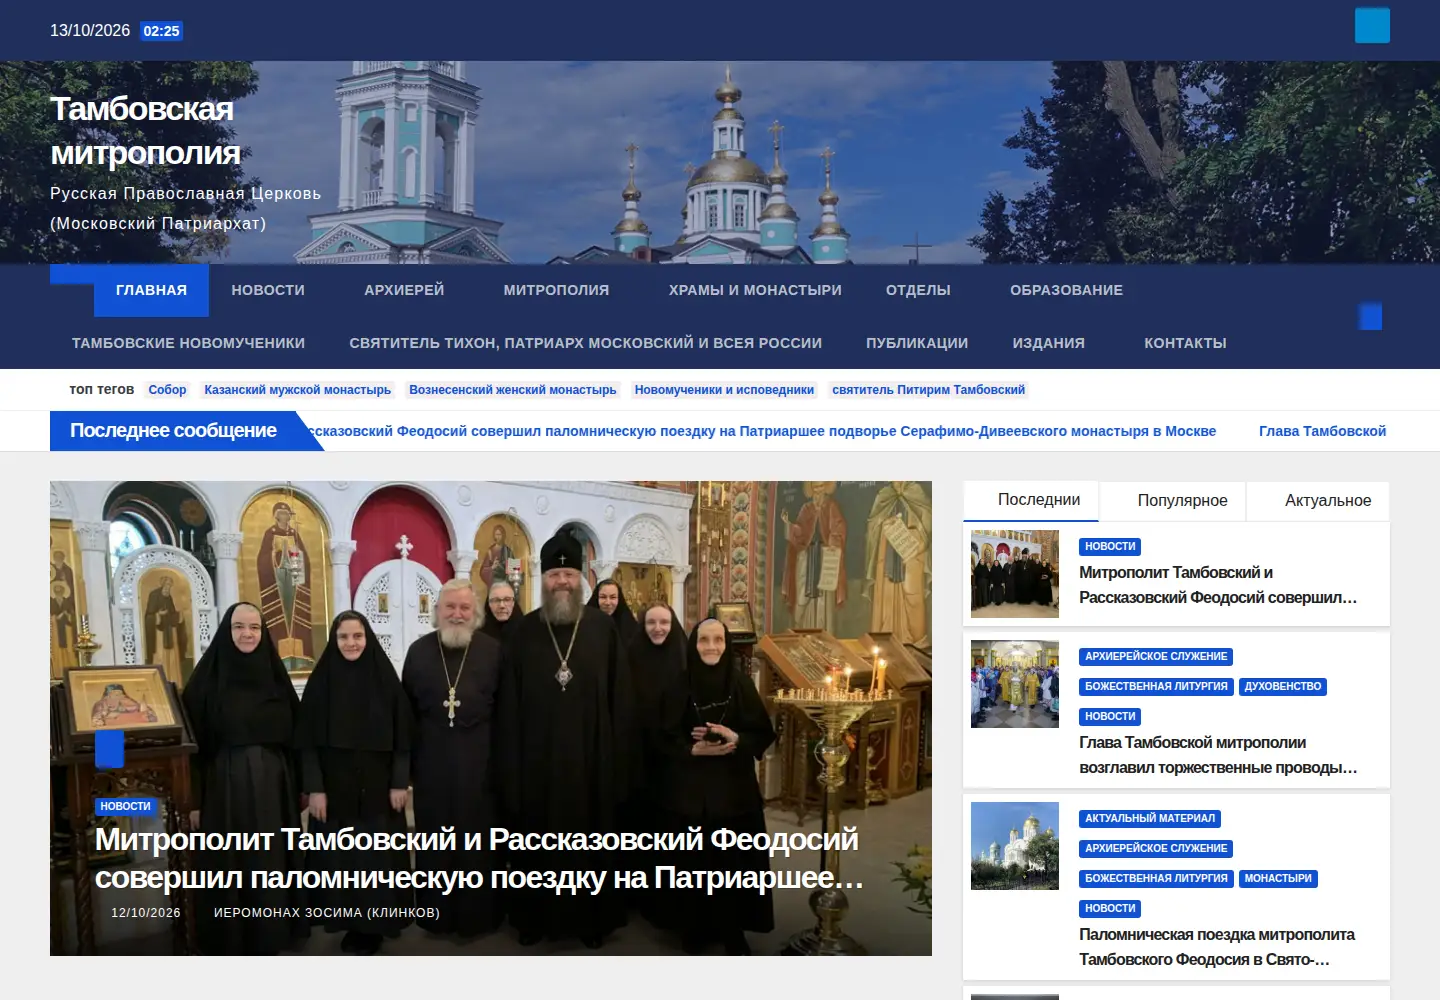This screenshot has height=1000, width=1440.
Task: Select МИТРОПОЛИЯ in the main menu
Action: [x=556, y=290]
